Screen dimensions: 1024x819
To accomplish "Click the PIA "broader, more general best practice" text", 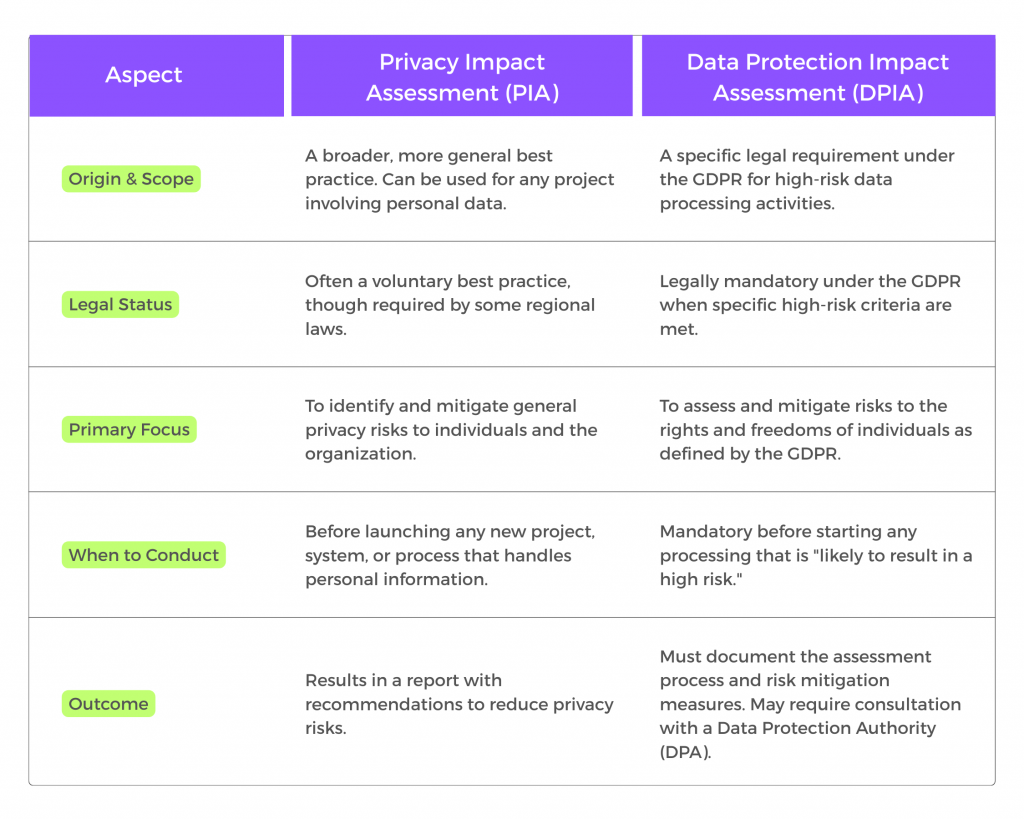I will pos(460,180).
